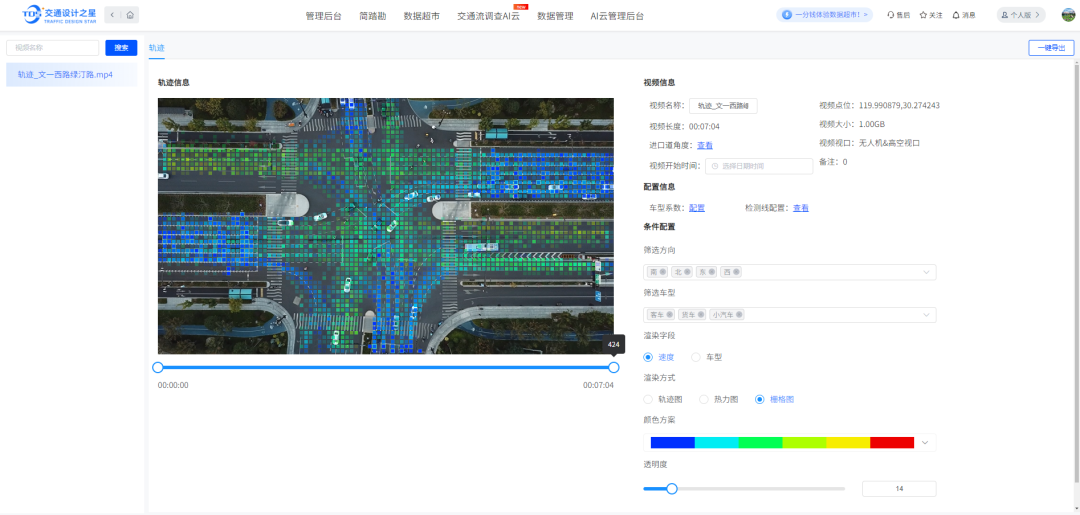Open 检测线配置 查看 link
The image size is (1080, 515).
(x=800, y=207)
